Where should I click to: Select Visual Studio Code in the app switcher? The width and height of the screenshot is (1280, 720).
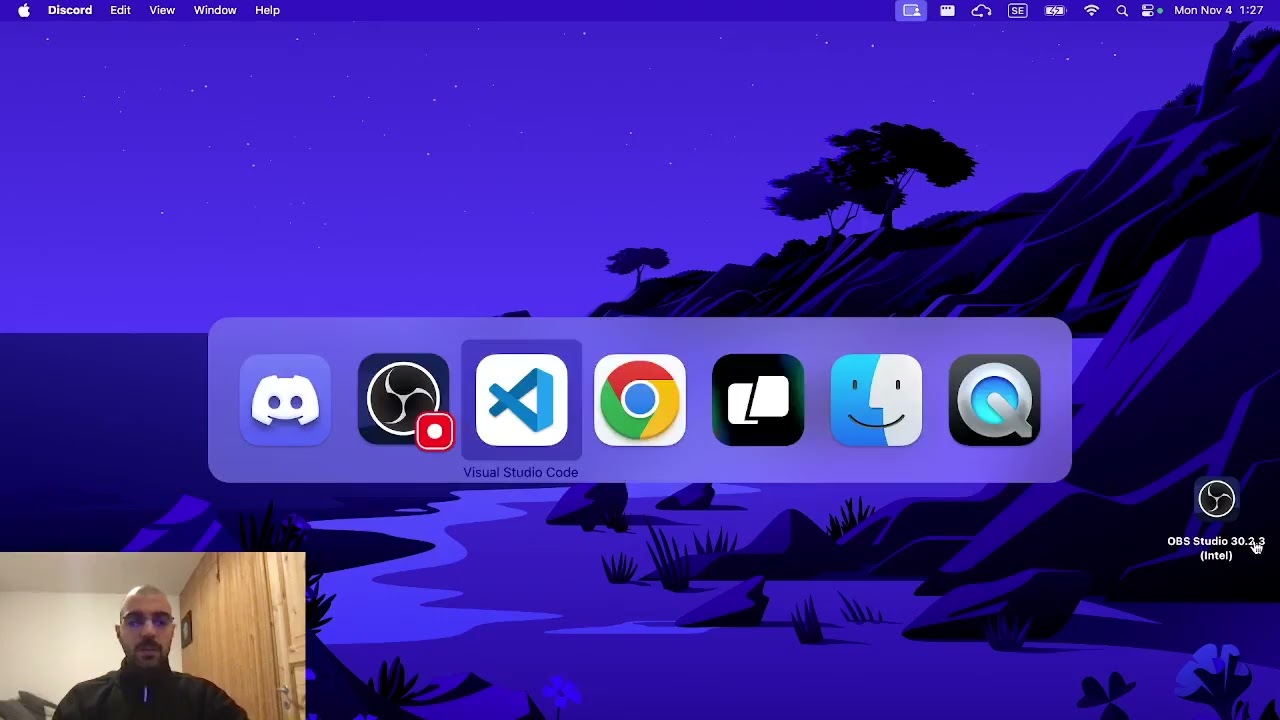[521, 400]
